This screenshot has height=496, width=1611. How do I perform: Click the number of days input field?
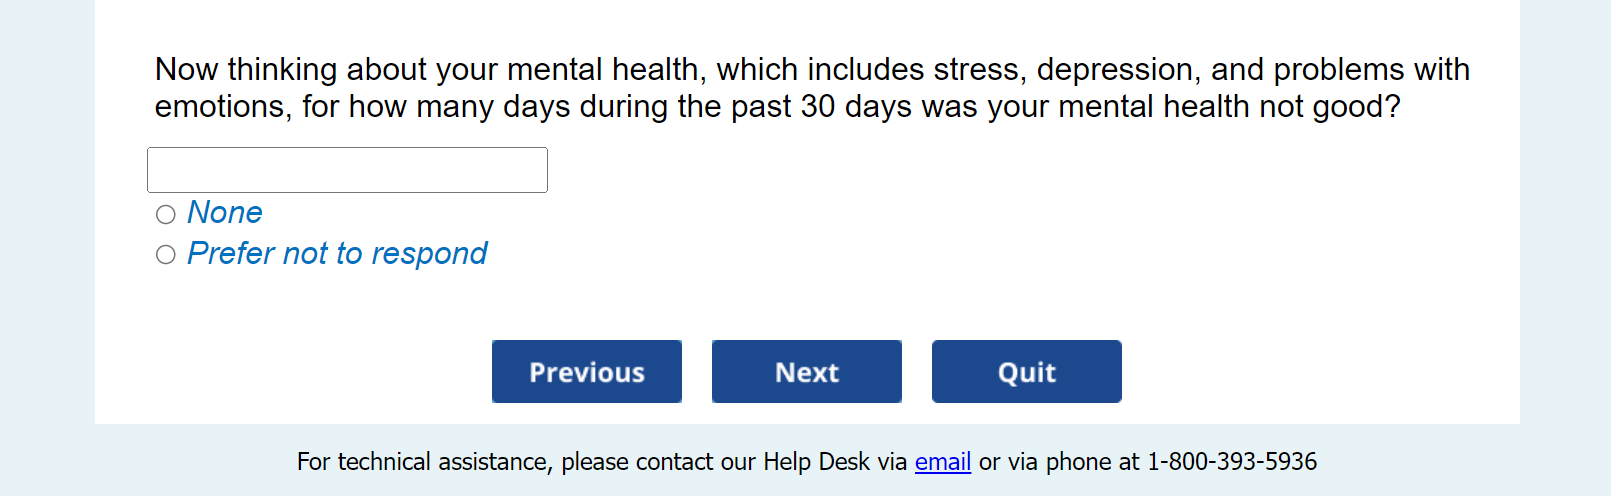point(347,170)
